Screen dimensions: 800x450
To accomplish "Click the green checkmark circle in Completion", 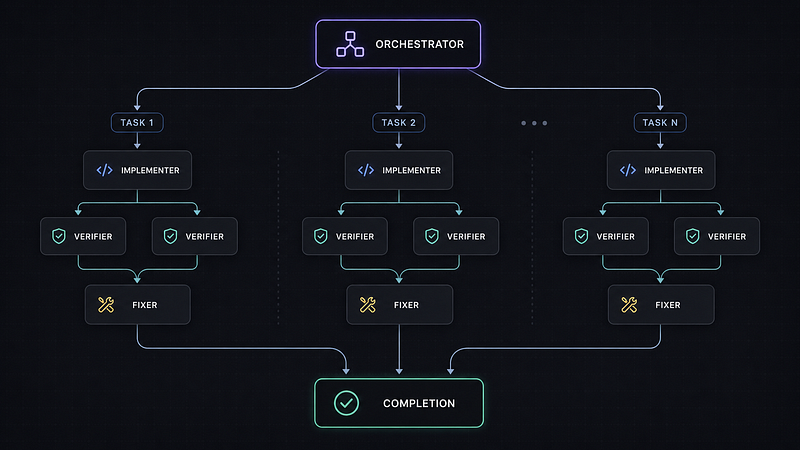I will (346, 403).
